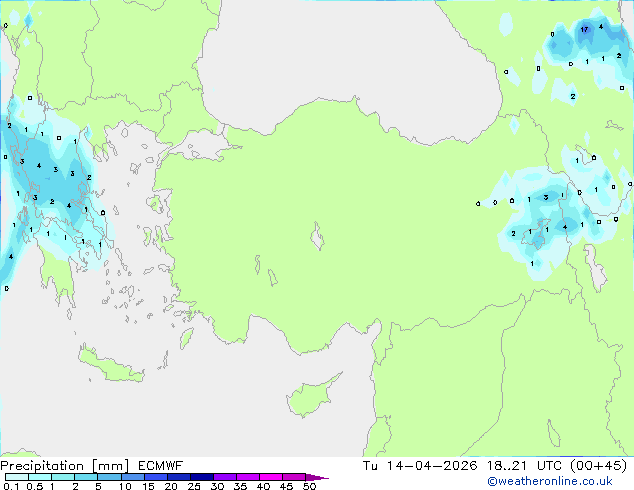Click legend label '0.1'
Image resolution: width=634 pixels, height=490 pixels.
[11, 486]
